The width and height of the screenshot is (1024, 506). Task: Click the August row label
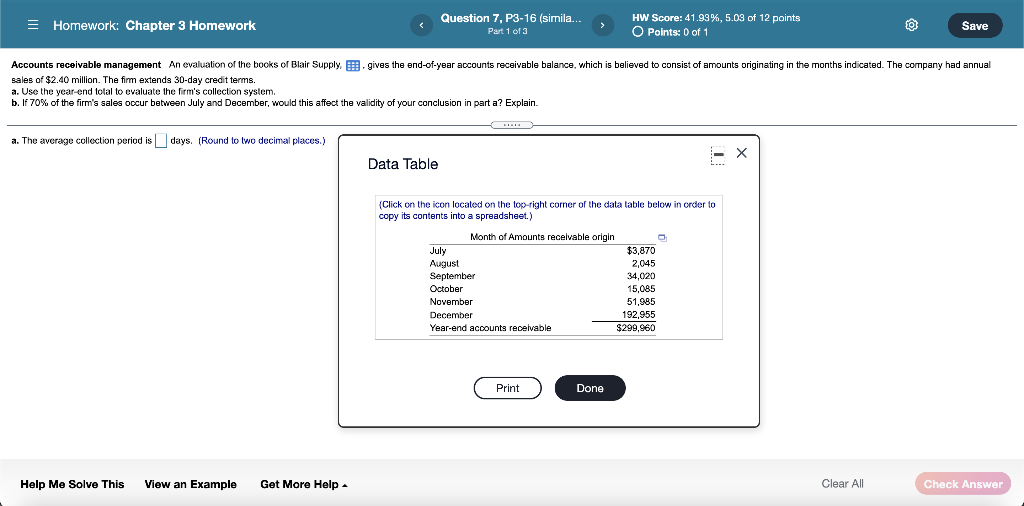(x=445, y=263)
